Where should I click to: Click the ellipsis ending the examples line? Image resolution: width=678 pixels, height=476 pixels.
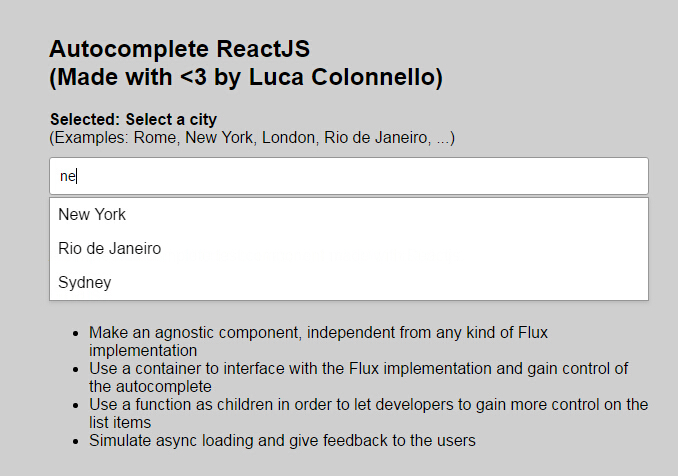(443, 137)
